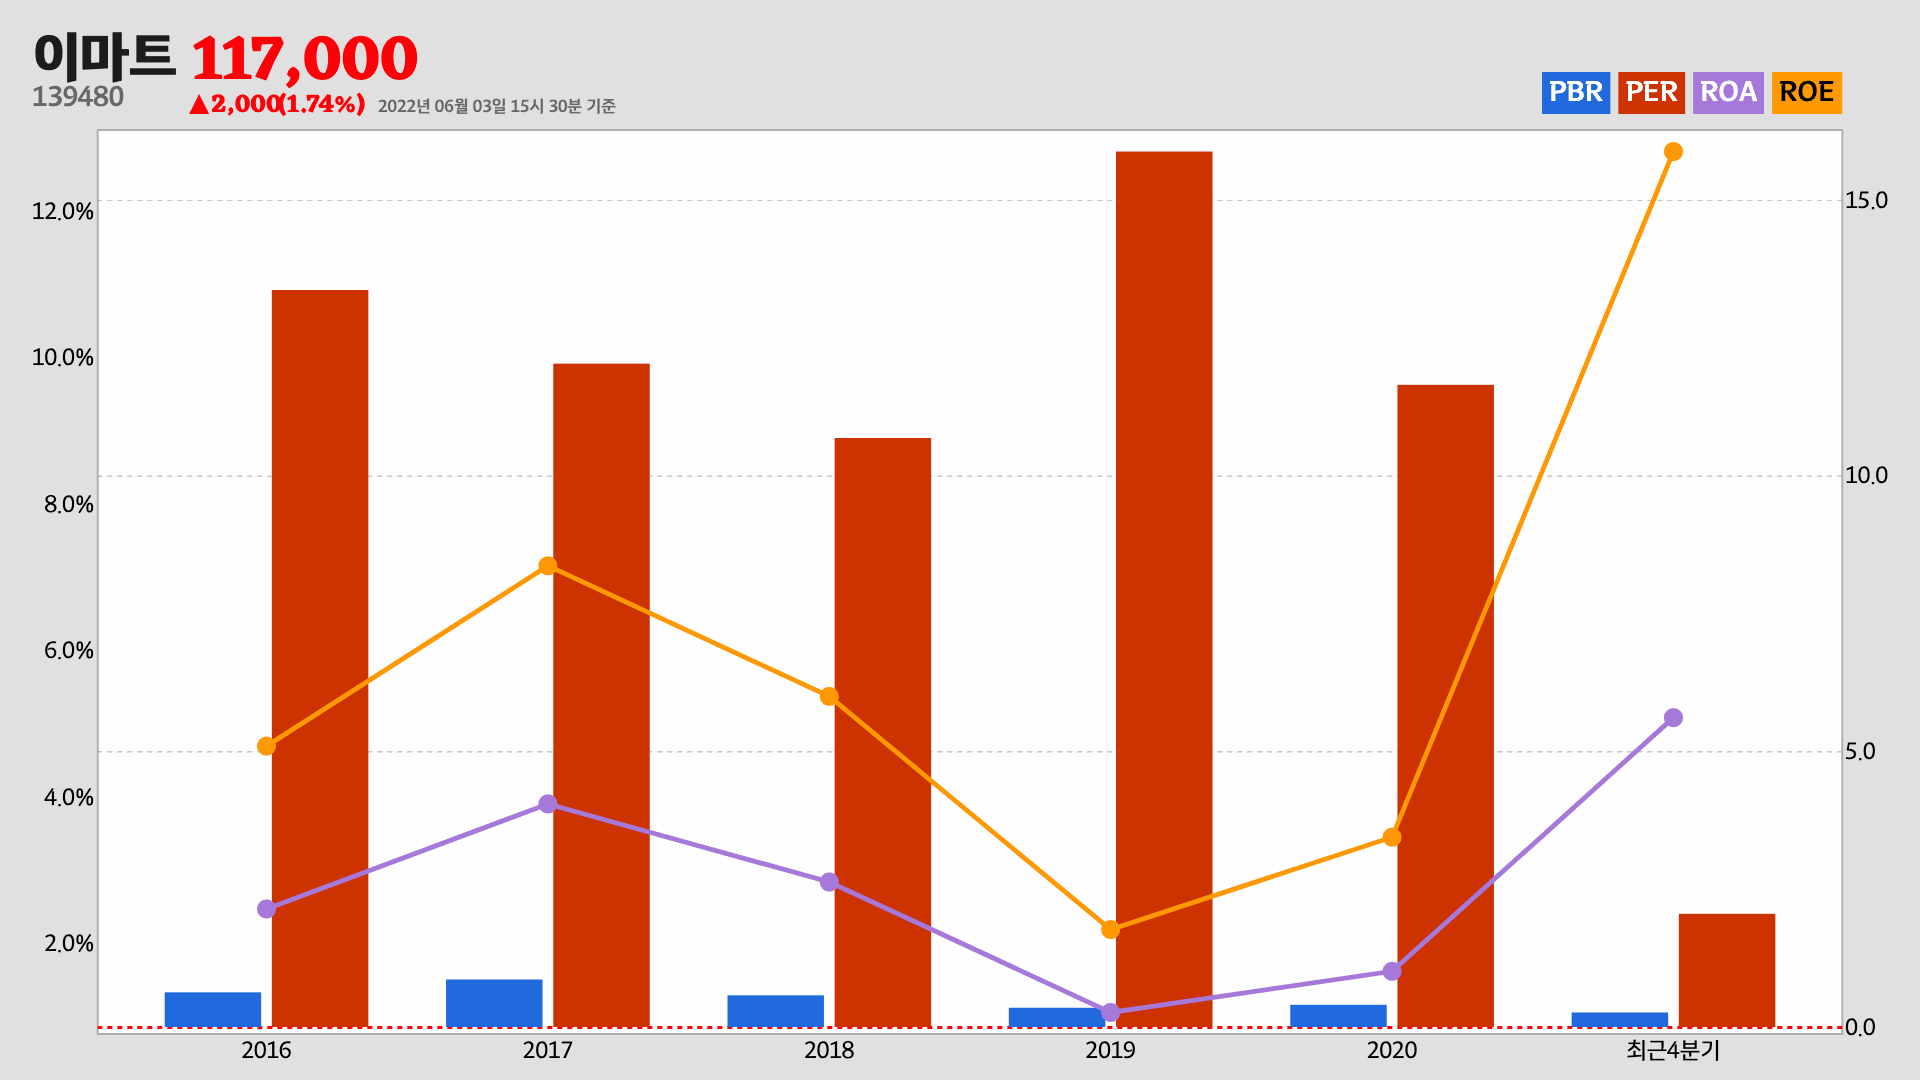Image resolution: width=1920 pixels, height=1080 pixels.
Task: Click the 12.0% left axis label
Action: coord(63,211)
